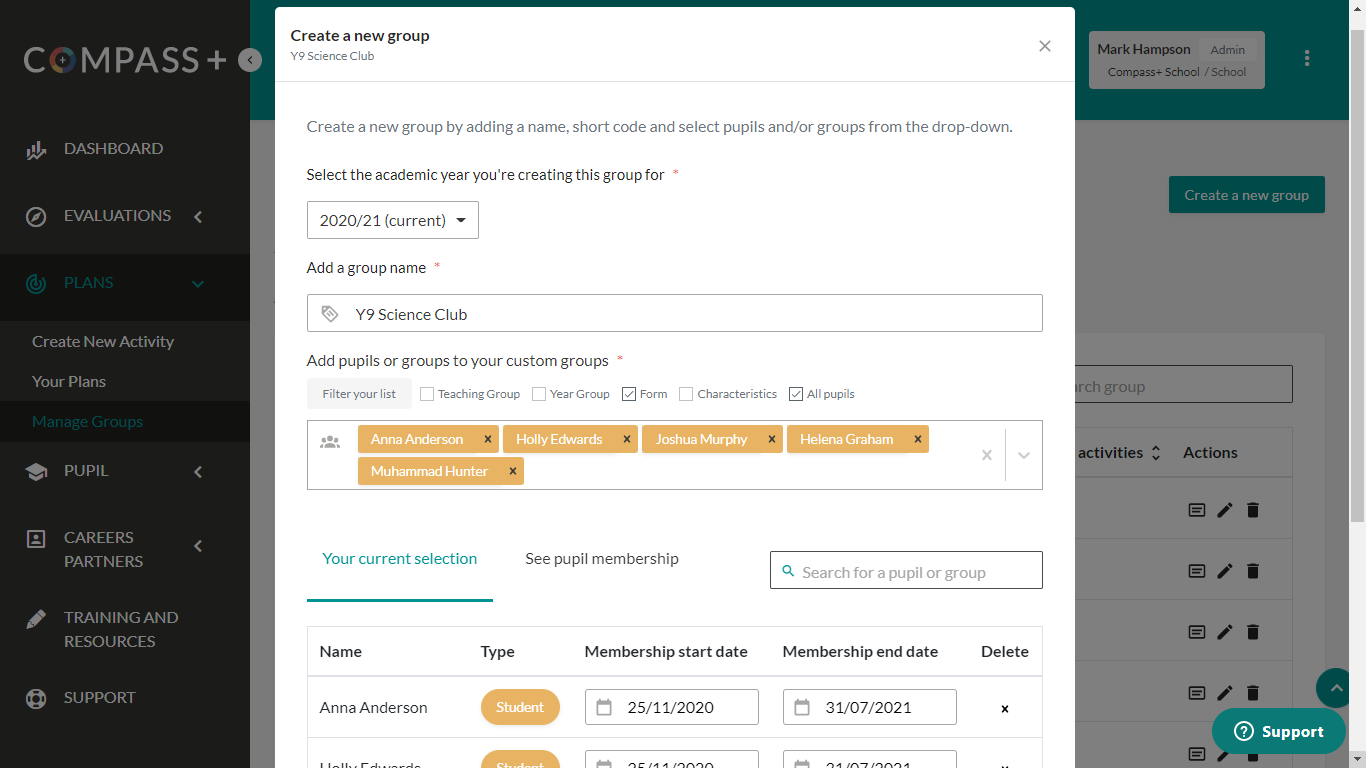Uncheck the Form filter checkbox
The height and width of the screenshot is (768, 1366).
point(629,394)
